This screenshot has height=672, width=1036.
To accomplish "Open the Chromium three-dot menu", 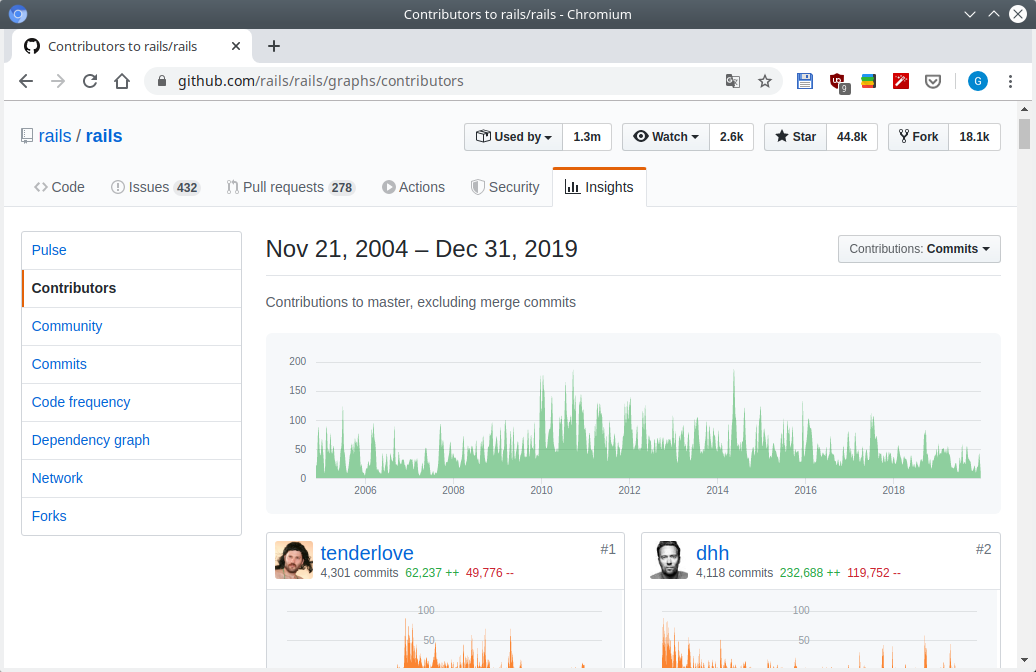I will point(1010,81).
